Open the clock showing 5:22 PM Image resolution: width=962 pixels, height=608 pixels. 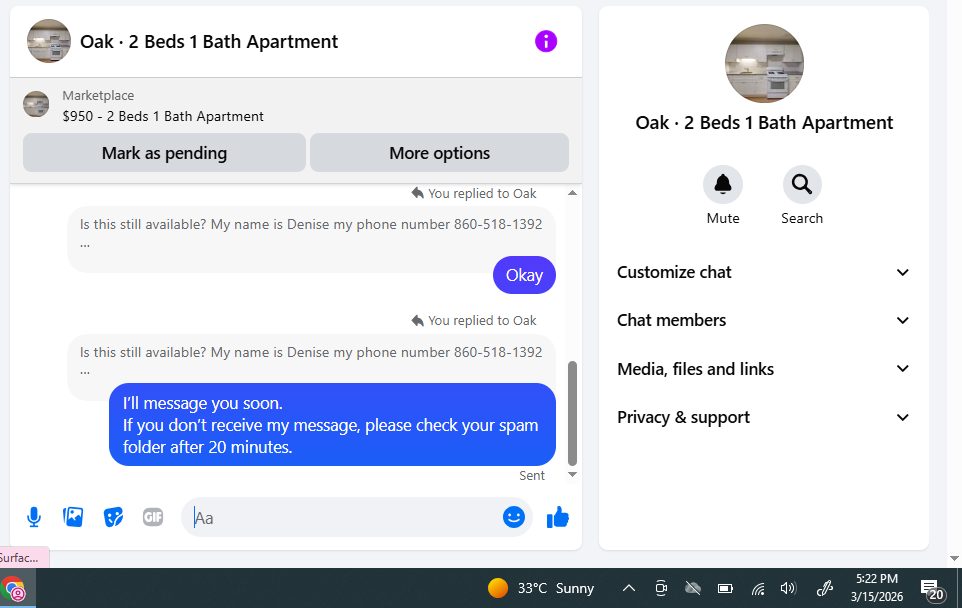(x=877, y=588)
